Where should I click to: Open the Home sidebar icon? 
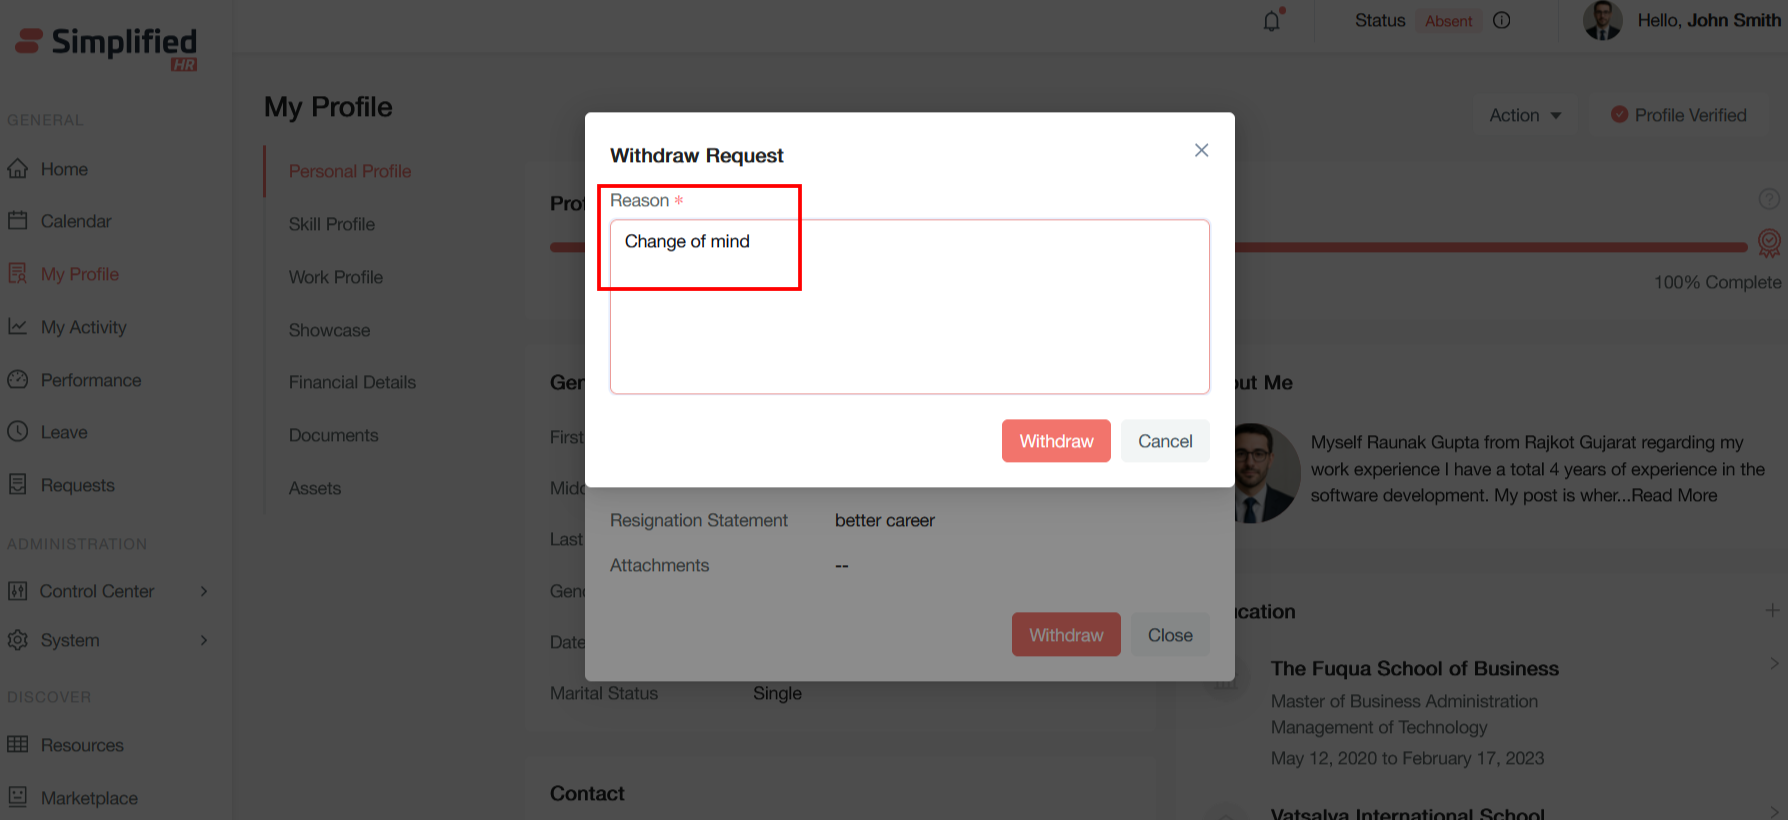(x=18, y=169)
